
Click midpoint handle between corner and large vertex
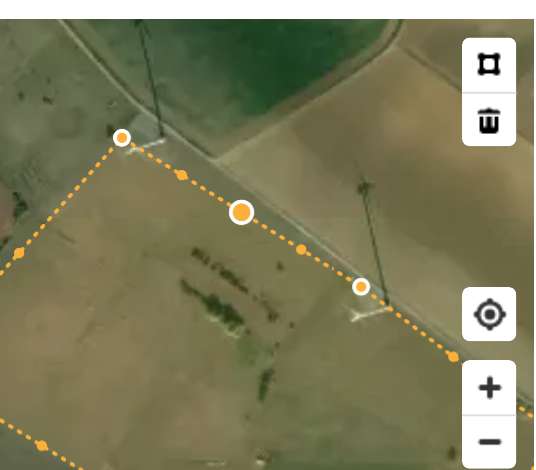pyautogui.click(x=182, y=175)
